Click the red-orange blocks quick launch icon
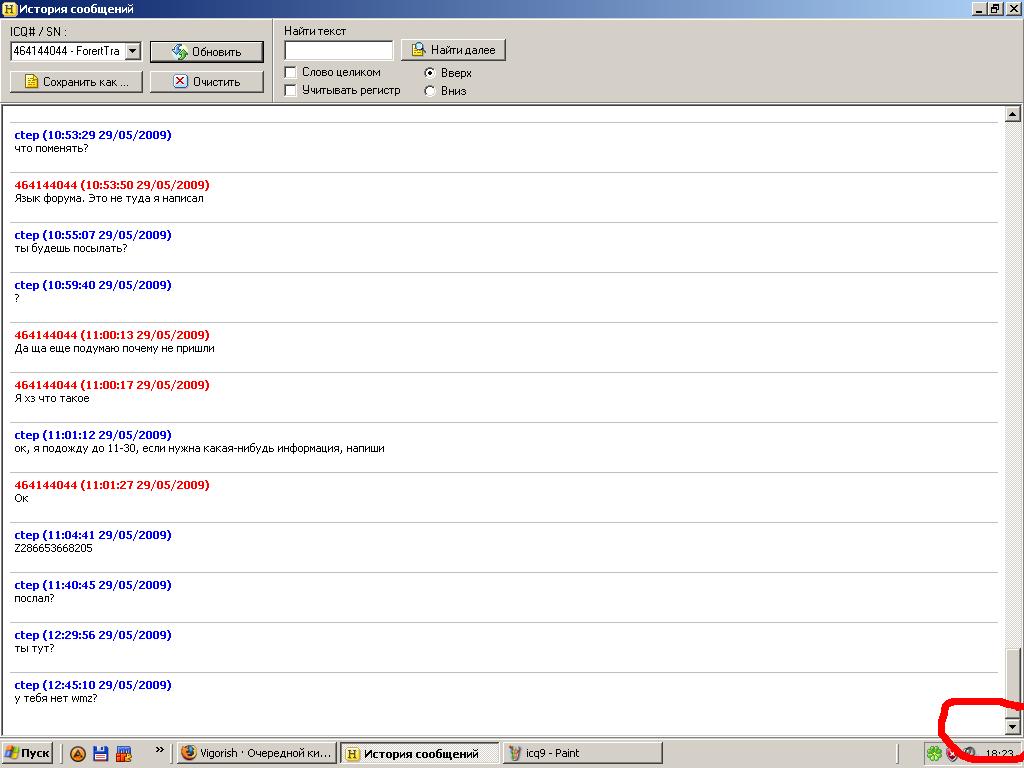1024x768 pixels. (x=124, y=754)
